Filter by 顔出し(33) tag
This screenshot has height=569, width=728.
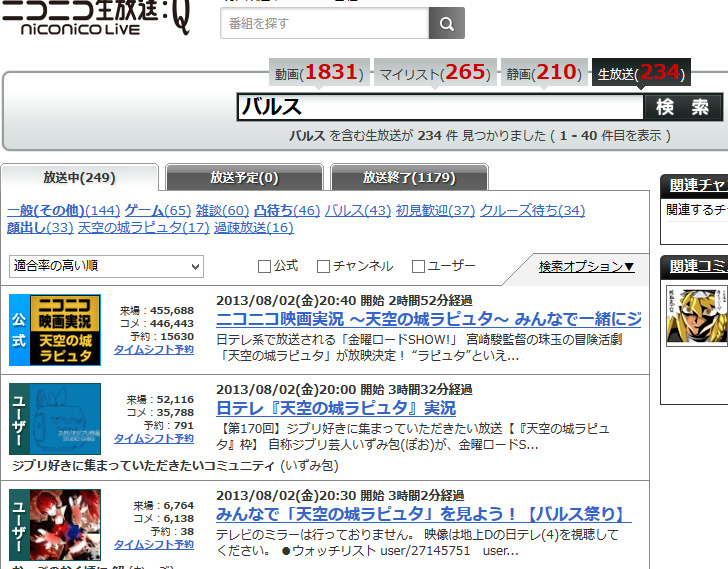pyautogui.click(x=40, y=228)
